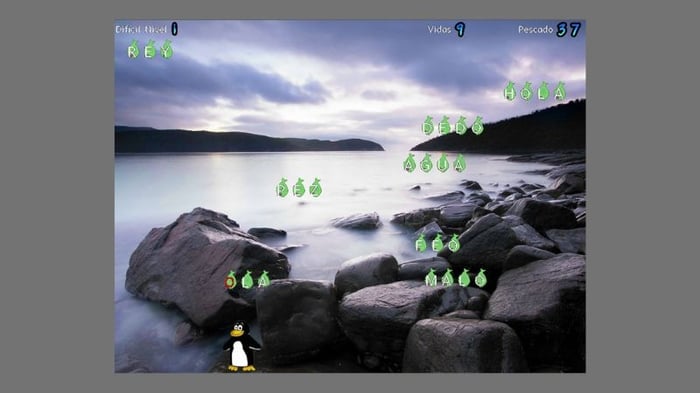Click the 'Dificil Nivel' level label
The image size is (700, 393).
141,30
